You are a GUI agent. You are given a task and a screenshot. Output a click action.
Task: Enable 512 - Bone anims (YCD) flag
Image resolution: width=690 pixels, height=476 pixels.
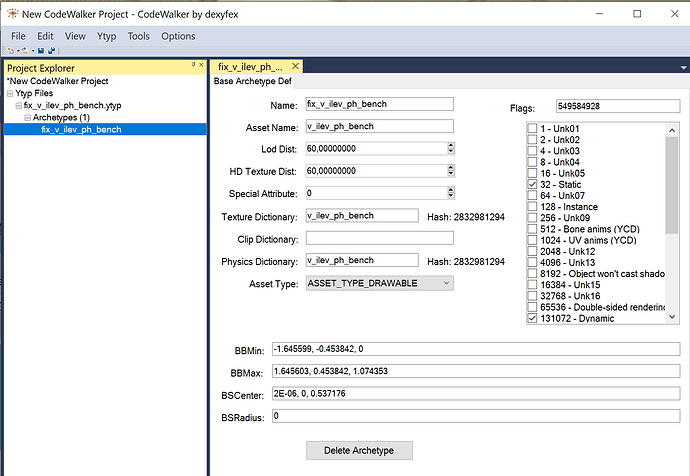(x=532, y=229)
